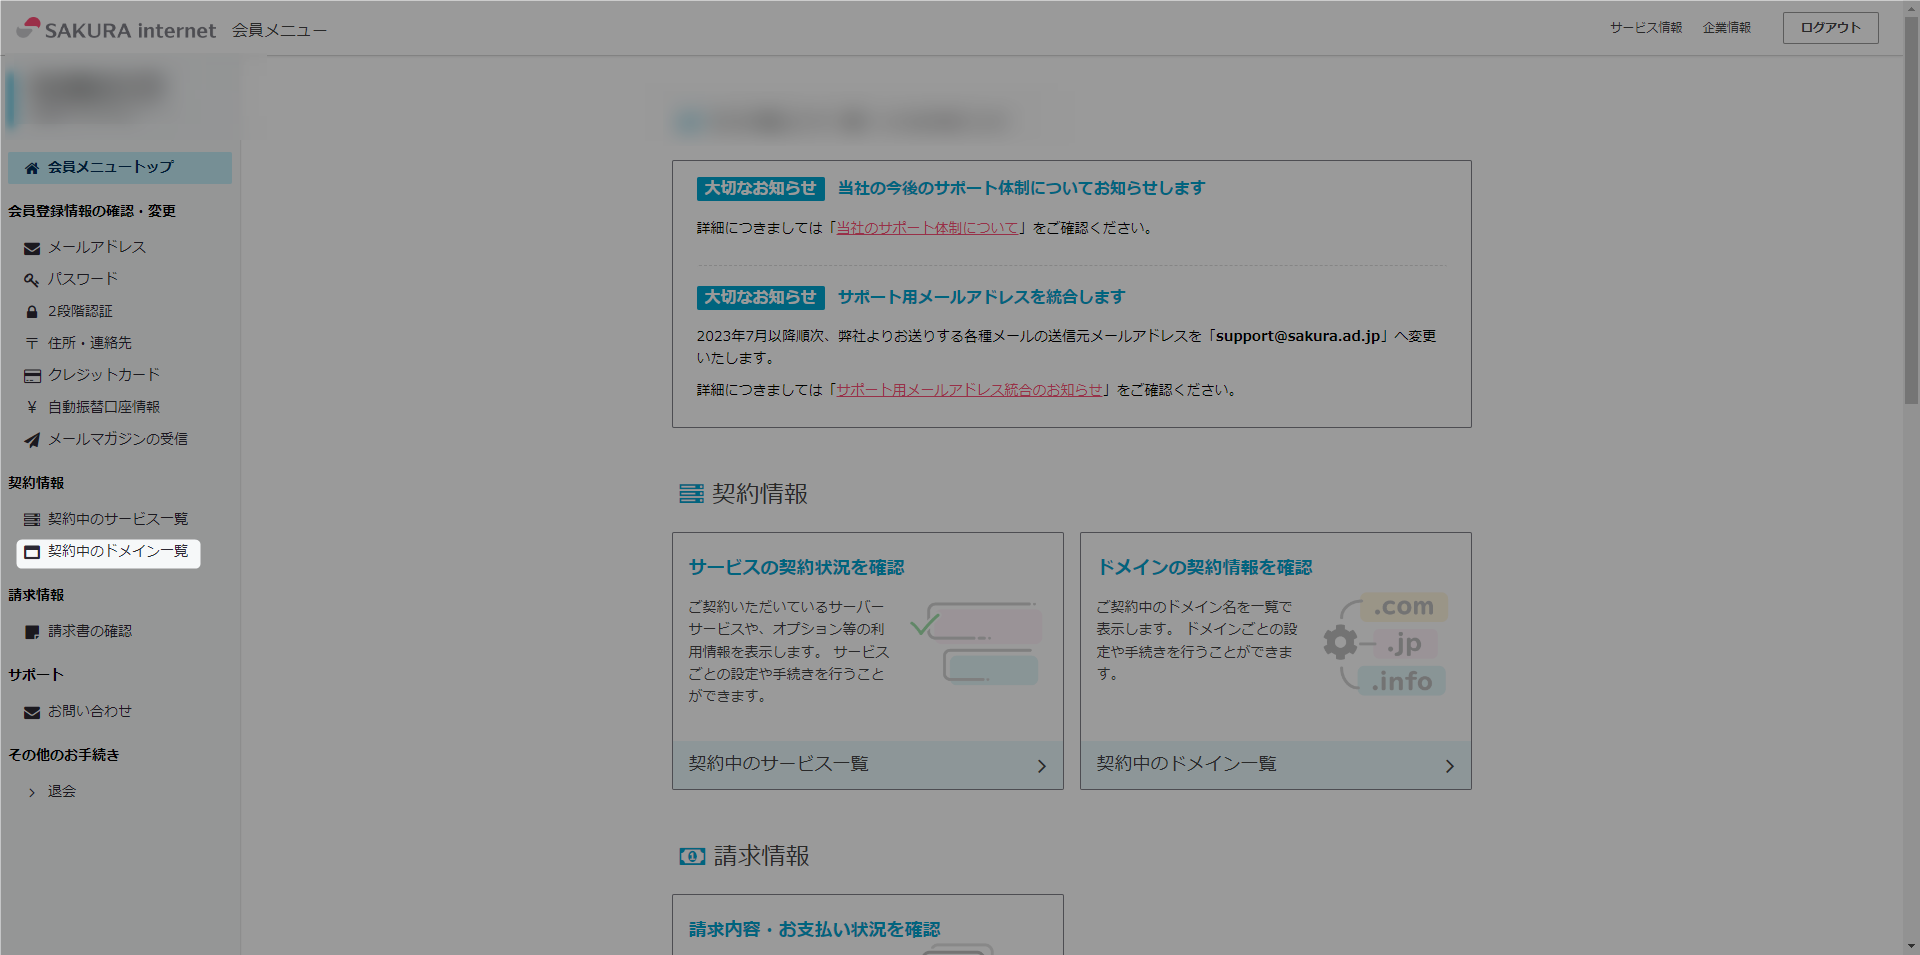Click the server list icon for 契約中のサービス一覧
1920x955 pixels.
click(x=32, y=520)
